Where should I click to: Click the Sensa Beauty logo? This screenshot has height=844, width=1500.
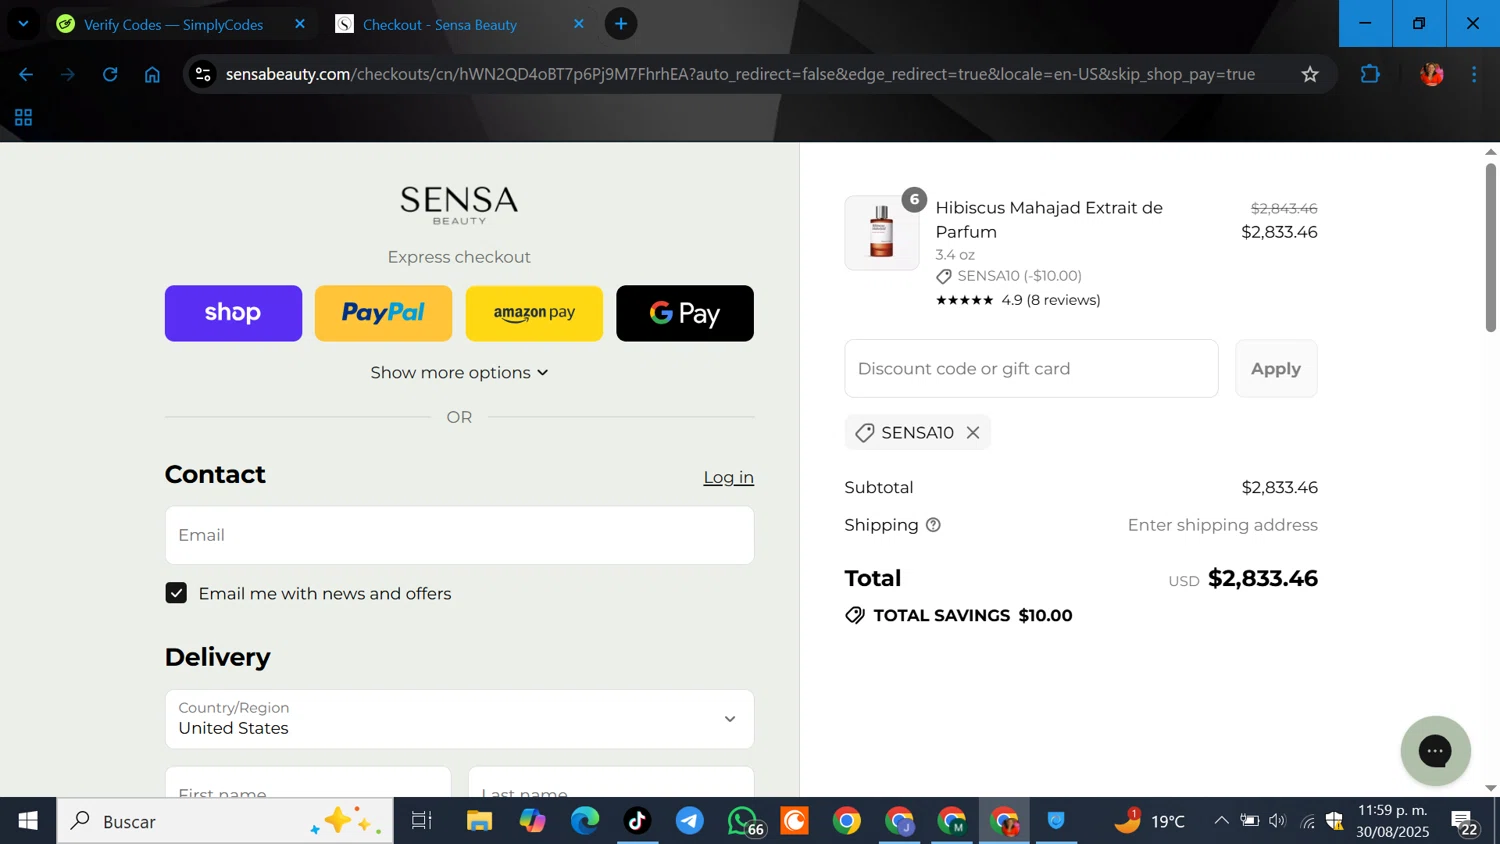tap(459, 205)
